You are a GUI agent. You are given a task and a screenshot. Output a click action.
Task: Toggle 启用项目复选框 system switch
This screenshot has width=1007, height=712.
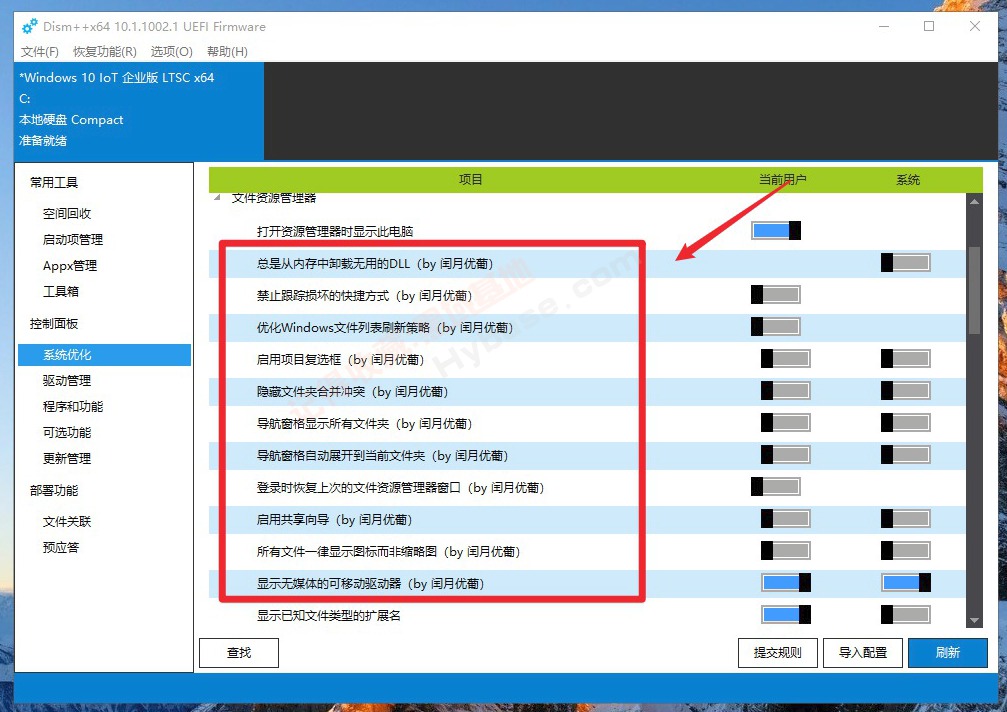pos(906,358)
